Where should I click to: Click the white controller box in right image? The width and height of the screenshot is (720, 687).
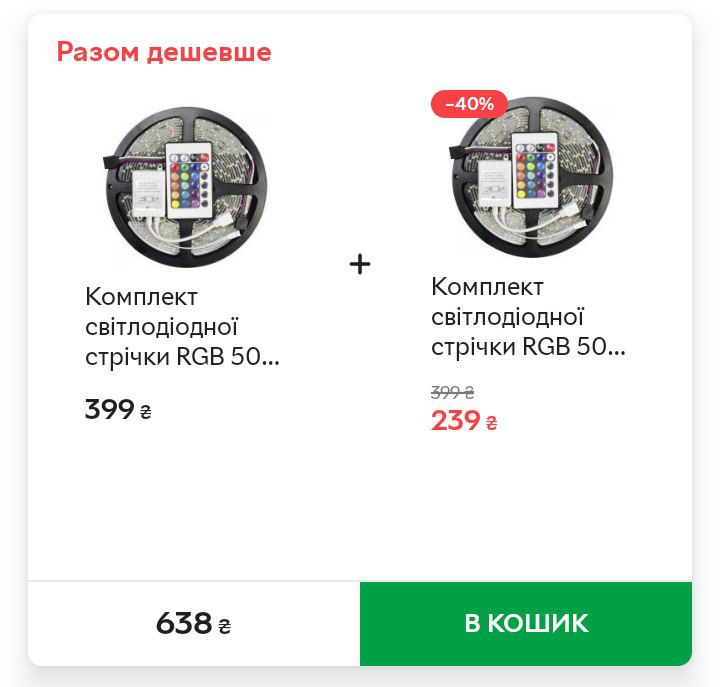(x=495, y=184)
